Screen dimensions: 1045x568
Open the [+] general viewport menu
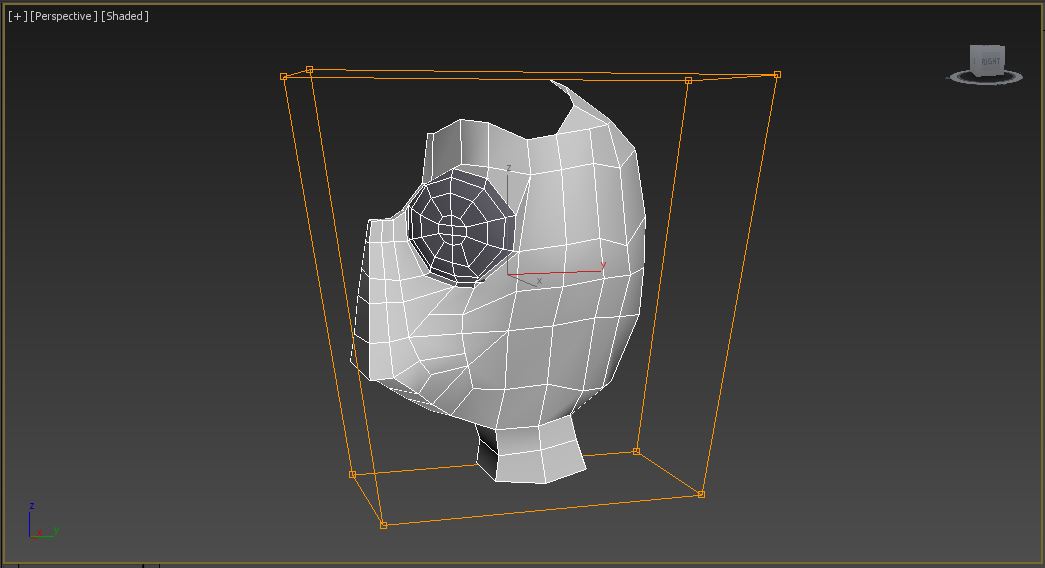point(17,17)
